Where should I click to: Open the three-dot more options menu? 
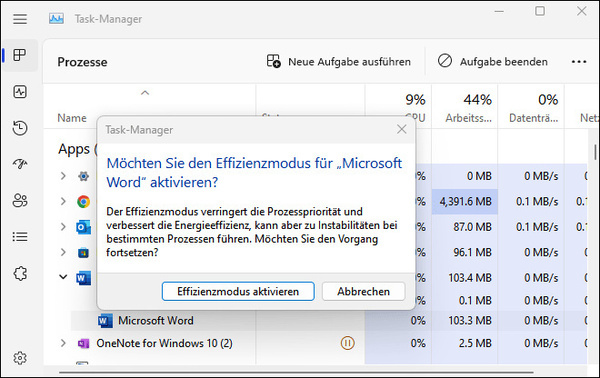point(579,62)
